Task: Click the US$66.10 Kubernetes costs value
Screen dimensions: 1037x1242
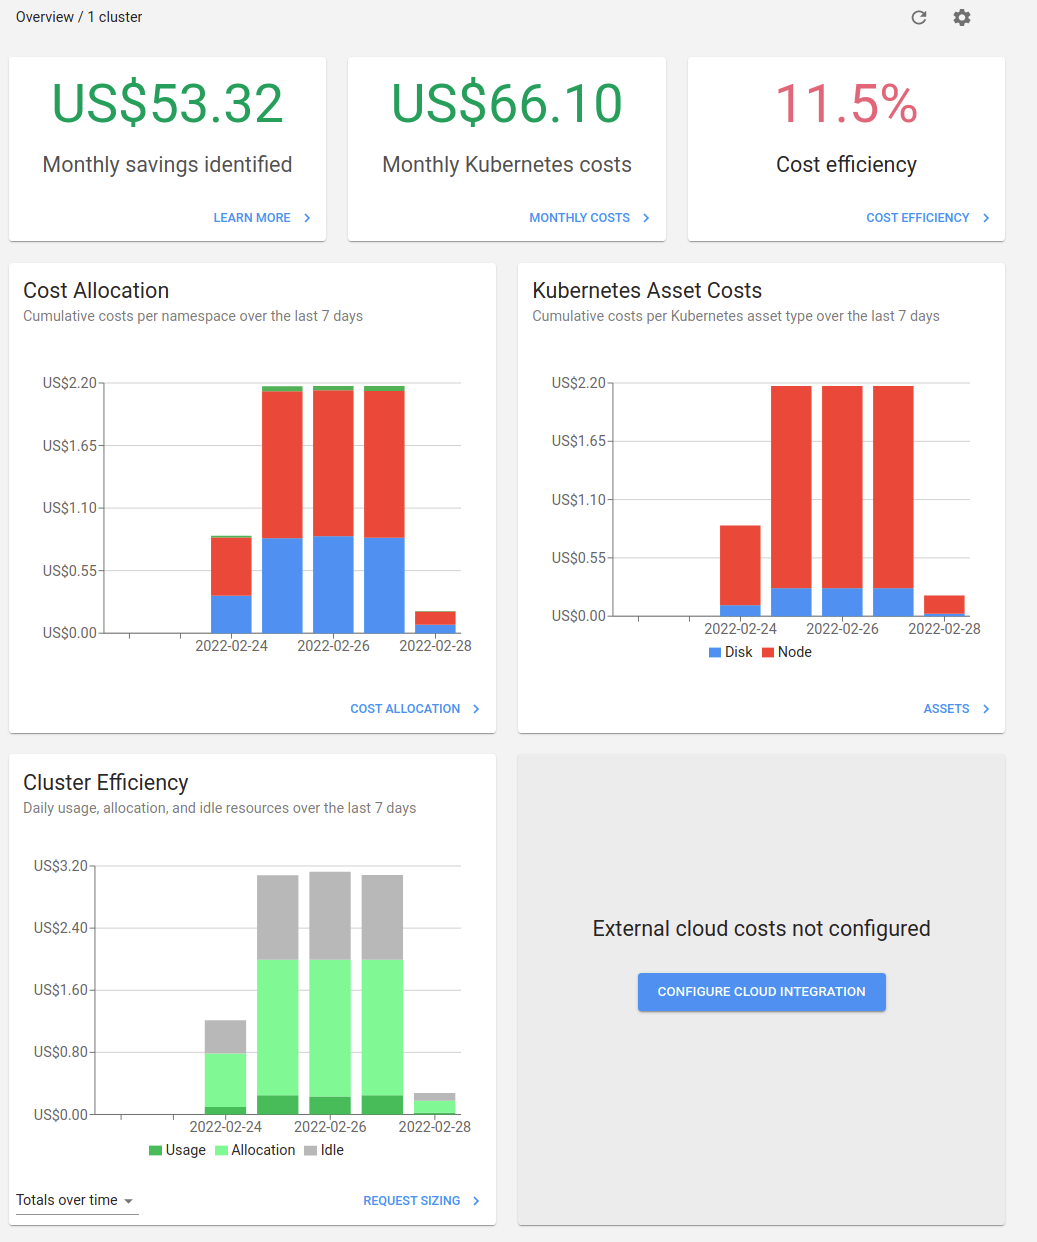Action: point(507,103)
